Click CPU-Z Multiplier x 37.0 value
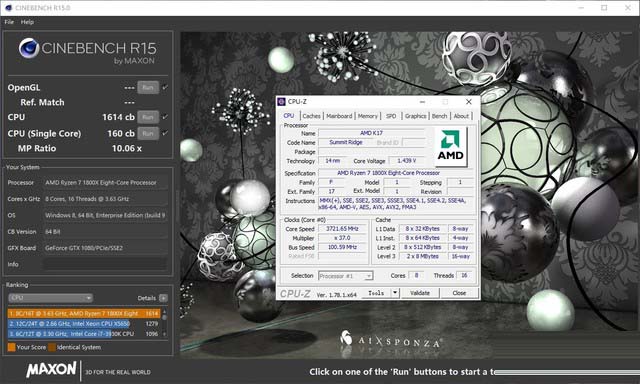This screenshot has height=384, width=640. coord(342,238)
